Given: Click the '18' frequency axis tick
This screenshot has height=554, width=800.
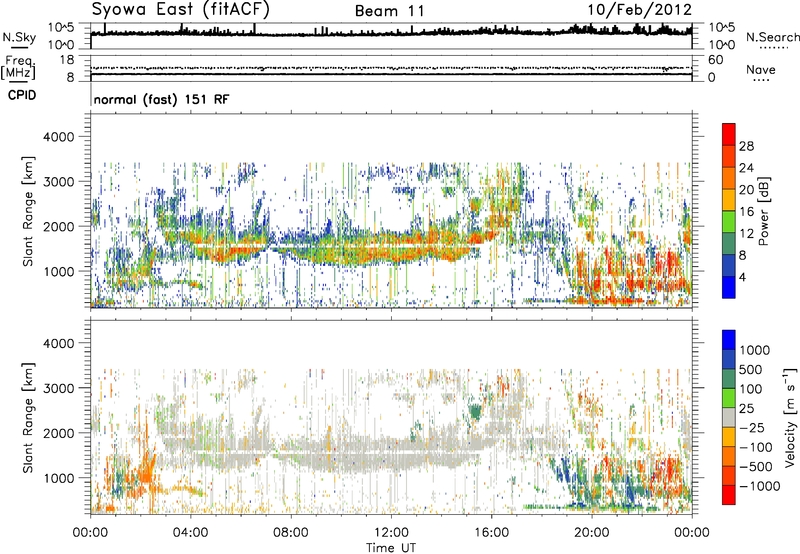Looking at the screenshot, I should pos(67,60).
